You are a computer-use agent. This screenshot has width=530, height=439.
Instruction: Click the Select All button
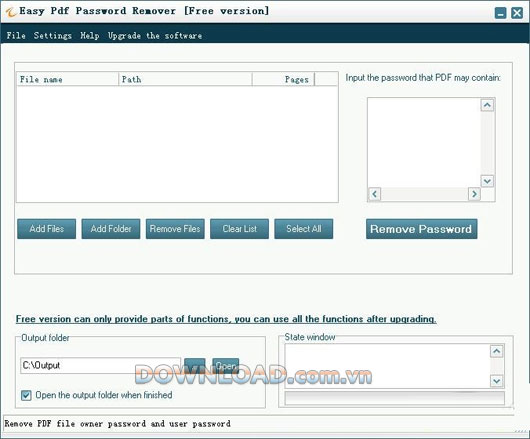[x=304, y=229]
